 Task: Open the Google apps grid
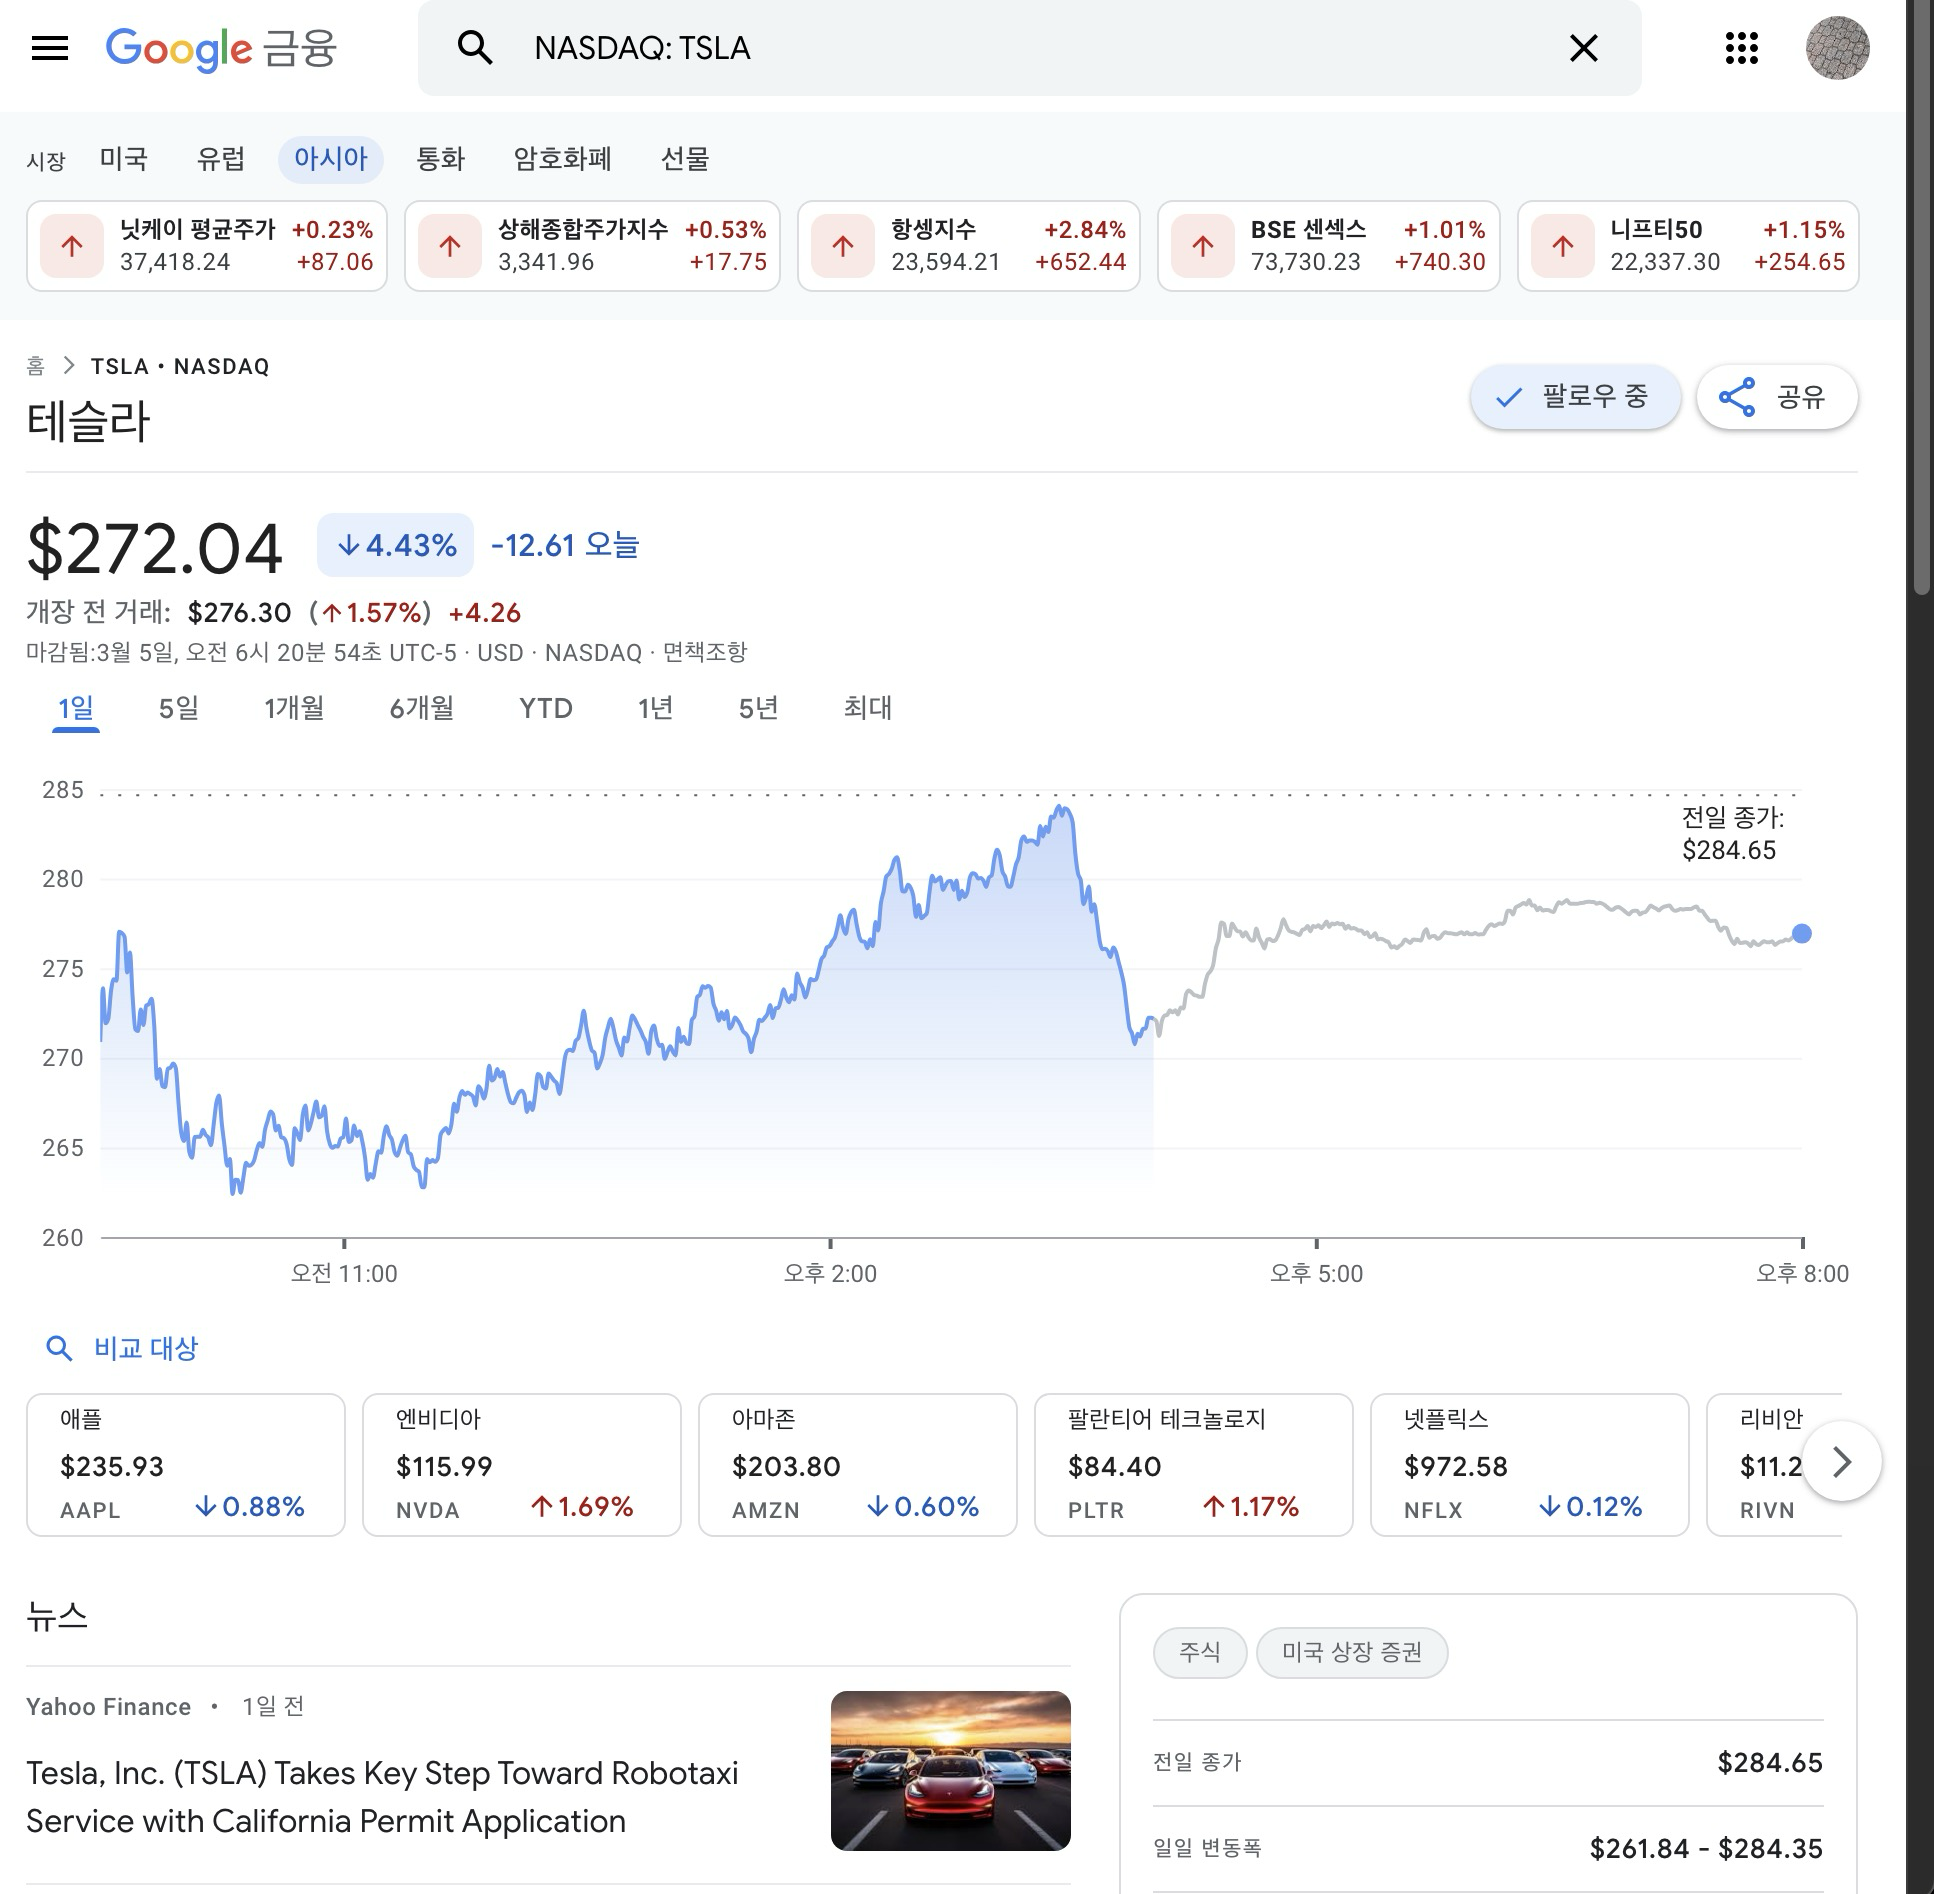tap(1741, 48)
